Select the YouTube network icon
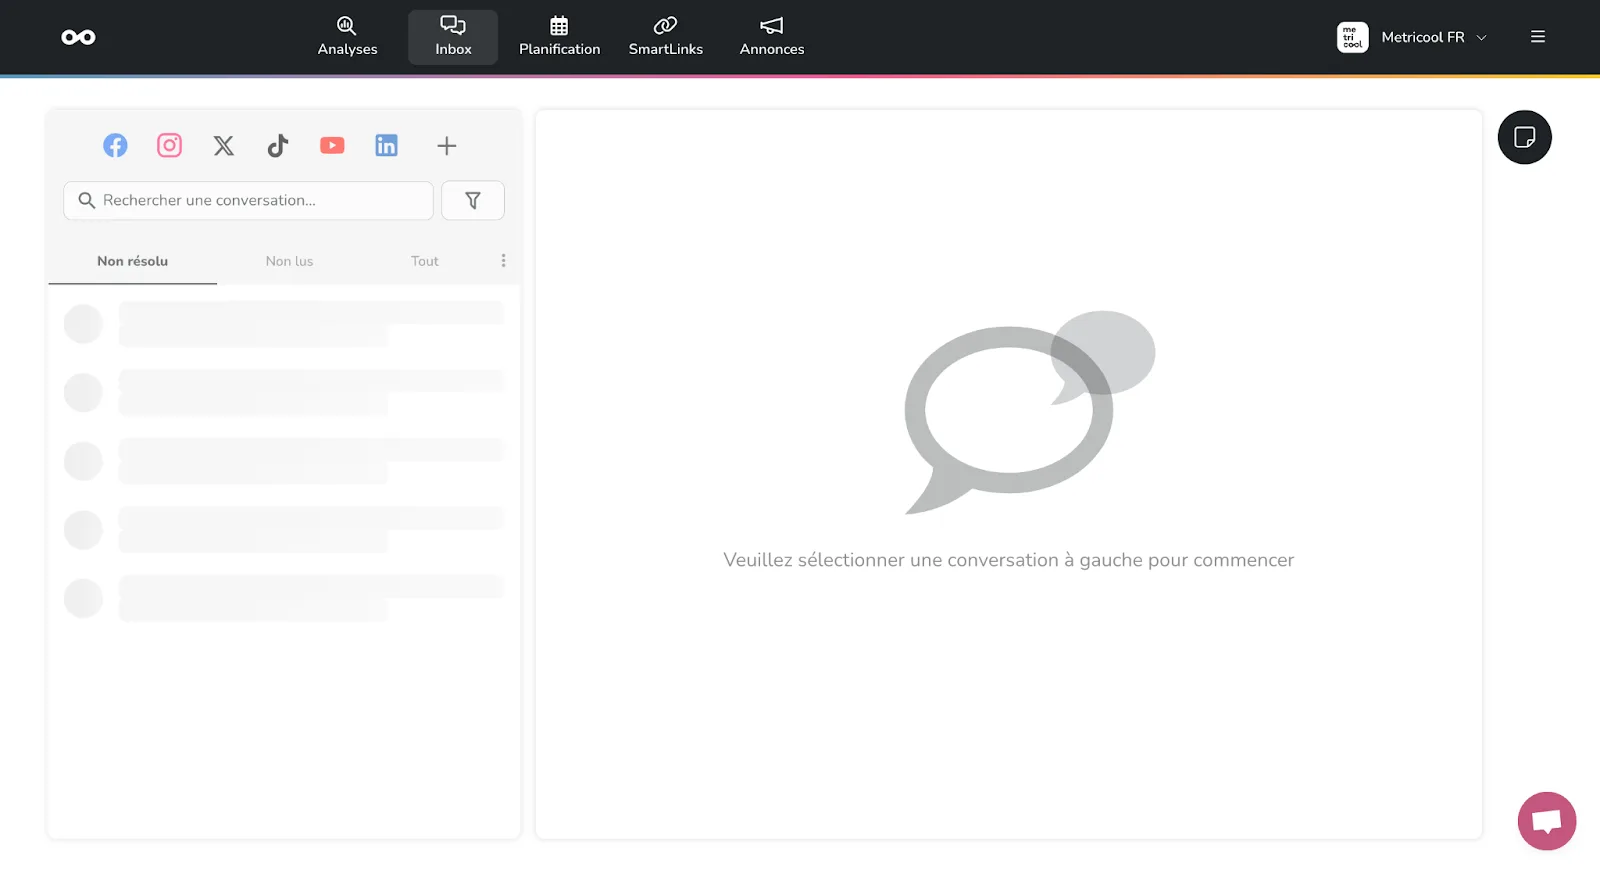 332,146
